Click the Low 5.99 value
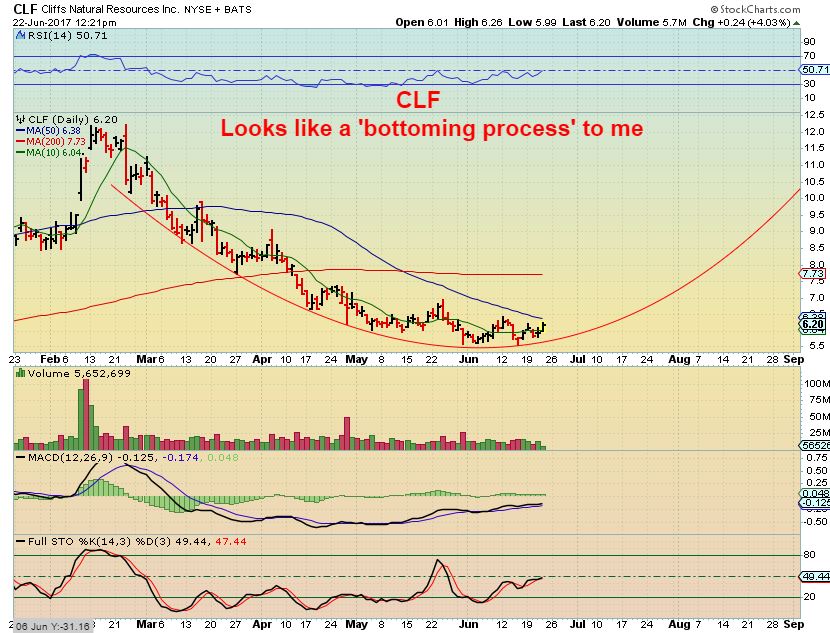The height and width of the screenshot is (633, 830). click(x=532, y=23)
